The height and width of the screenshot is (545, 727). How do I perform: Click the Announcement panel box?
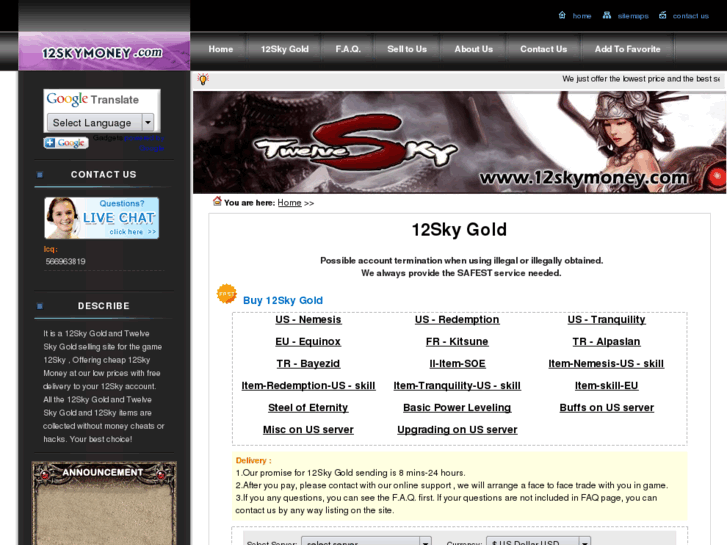104,503
